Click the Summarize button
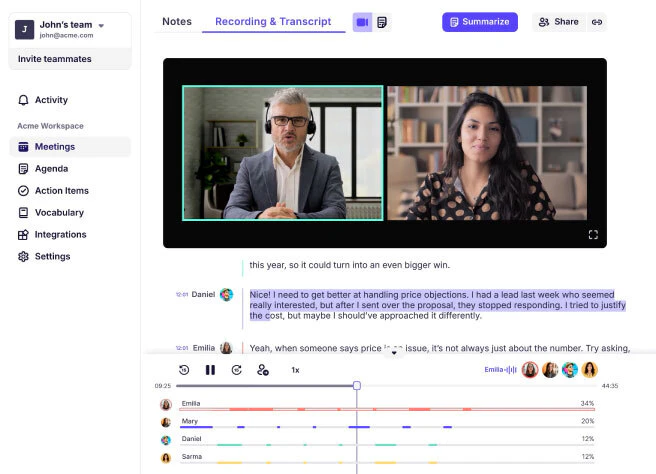Image resolution: width=656 pixels, height=474 pixels. (x=480, y=22)
